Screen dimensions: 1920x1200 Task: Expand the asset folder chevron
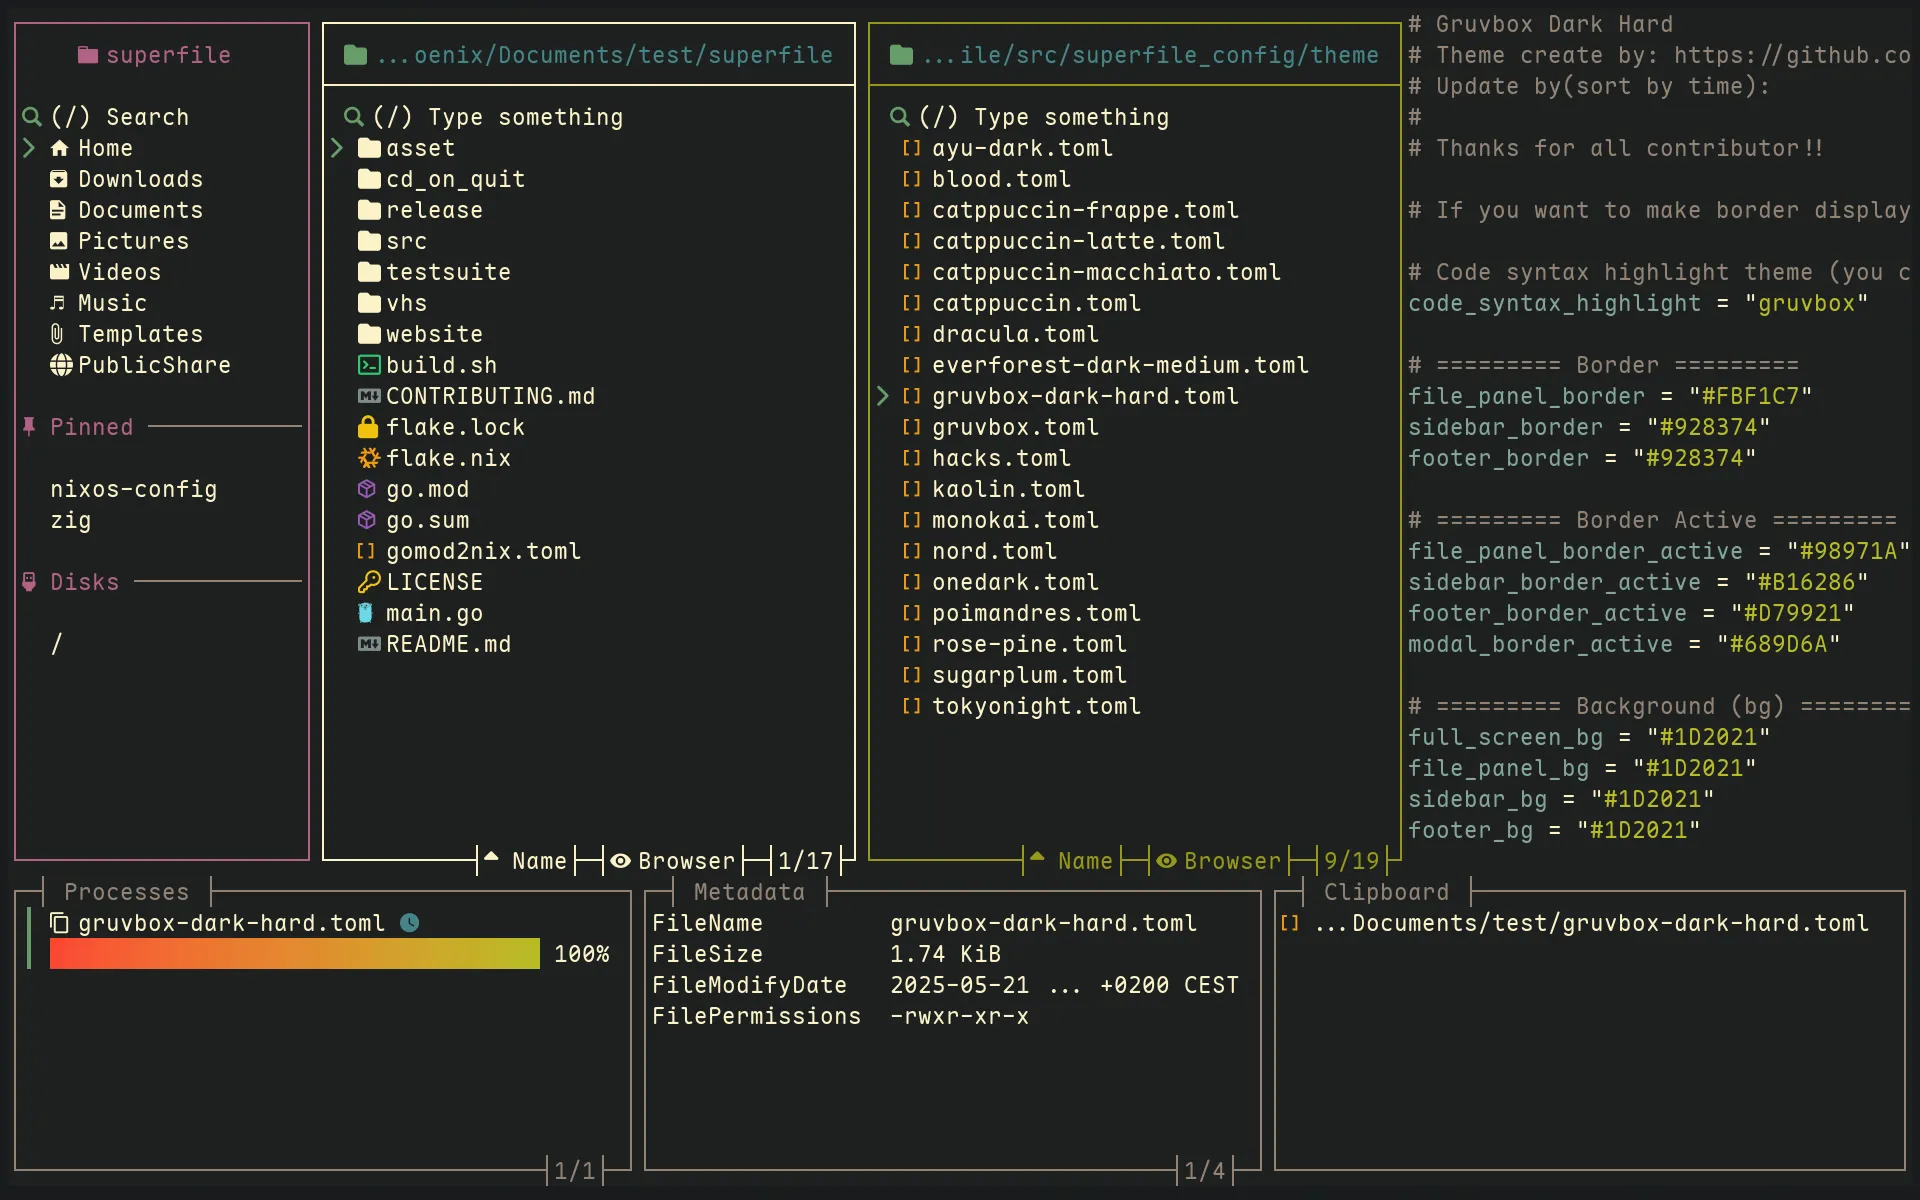(x=337, y=148)
